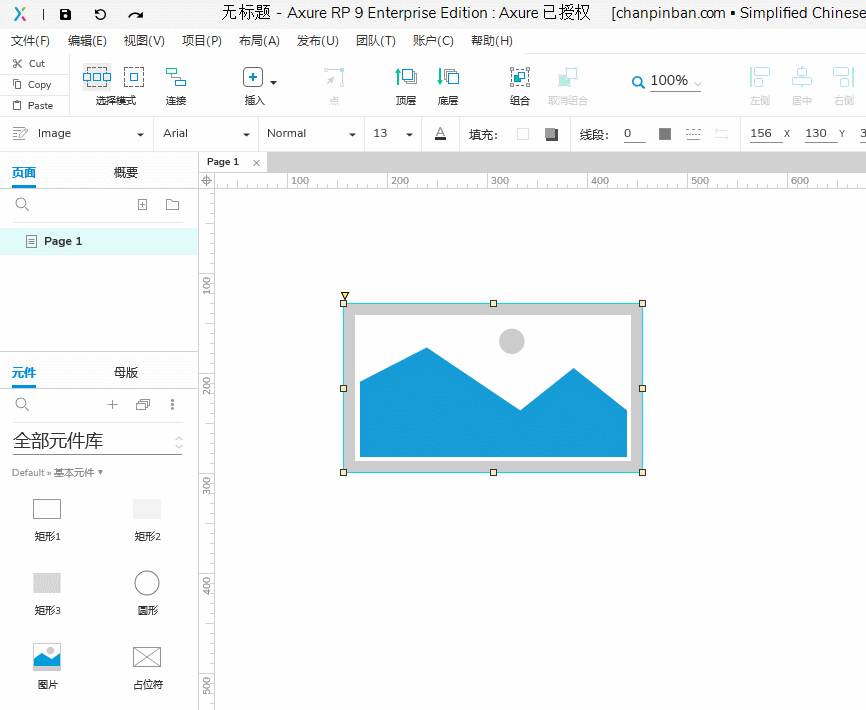Open the 全部元件库 library selector
Viewport: 866px width, 710px height.
click(x=97, y=441)
